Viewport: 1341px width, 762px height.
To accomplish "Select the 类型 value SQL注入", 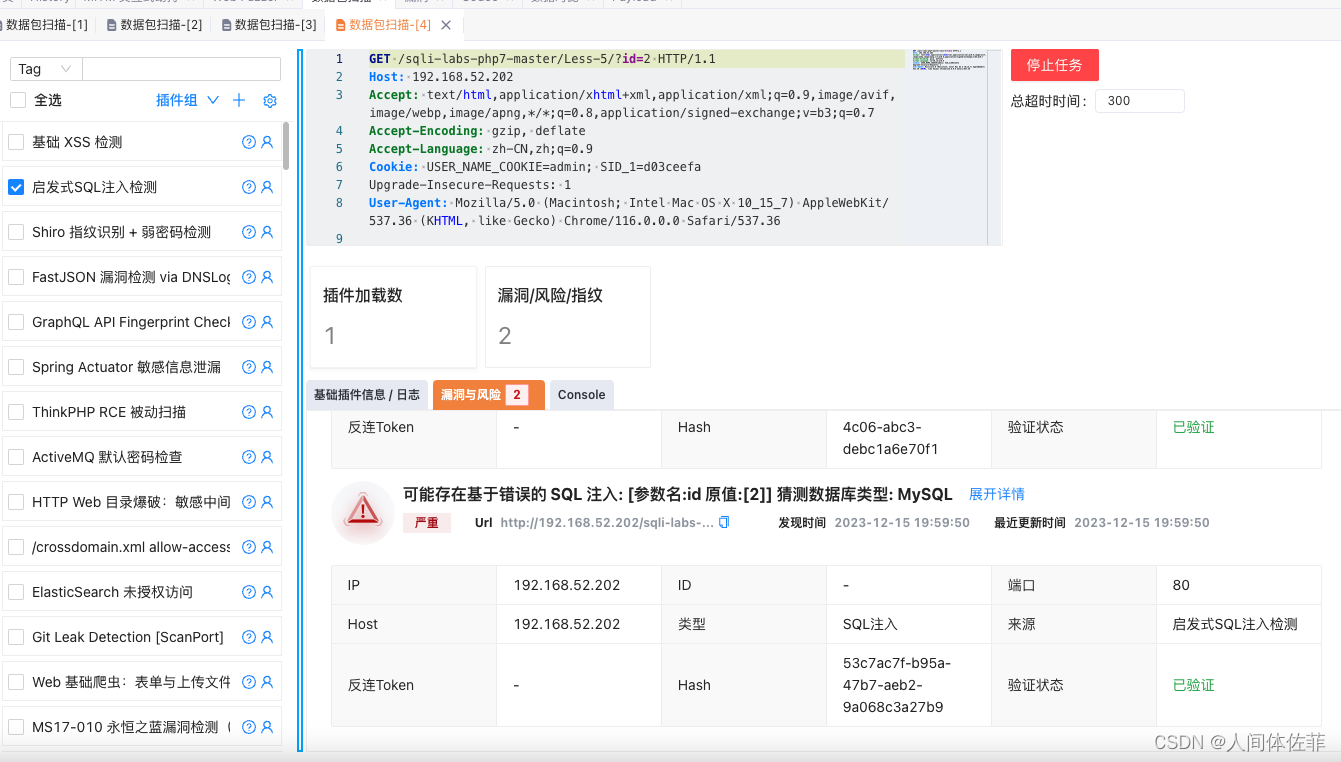I will pos(870,624).
